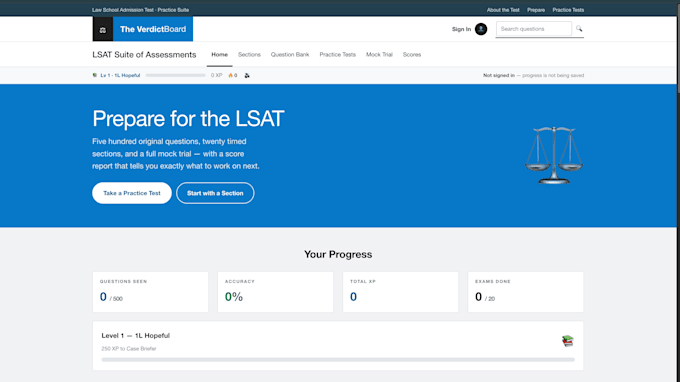Click the Lv 1 - 1L Hopeful level link
Screen dimensions: 680x382
[120, 75]
